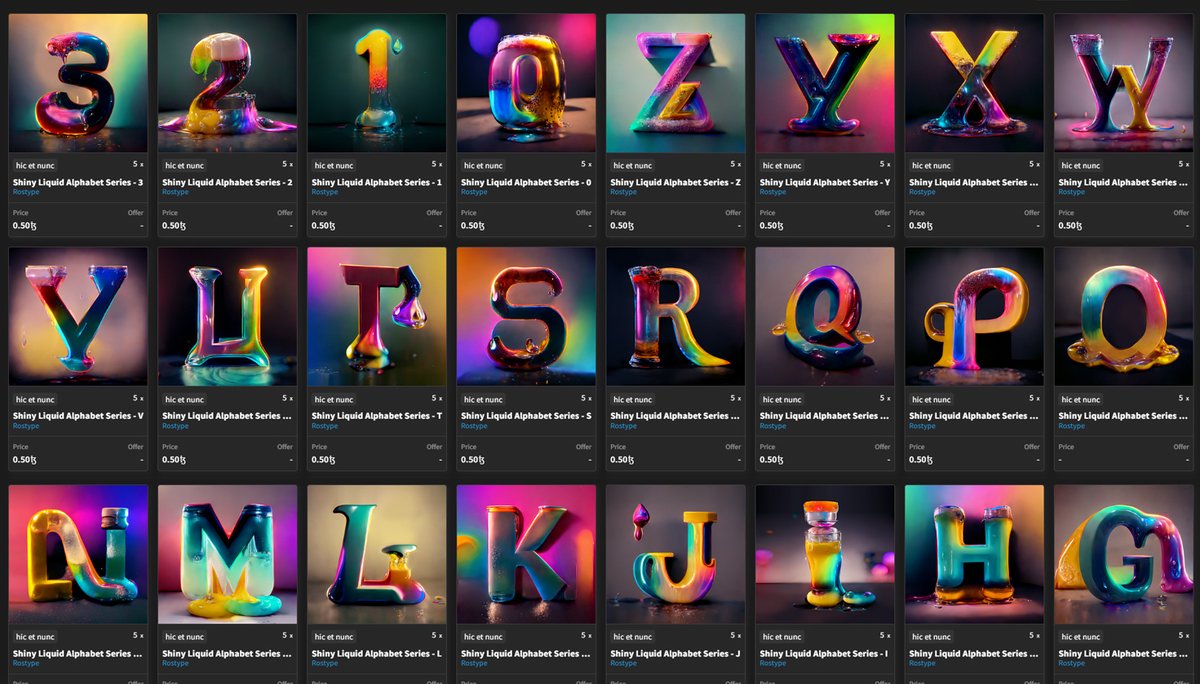
Task: Click the 5 x edition count on the letter R card
Action: [737, 399]
